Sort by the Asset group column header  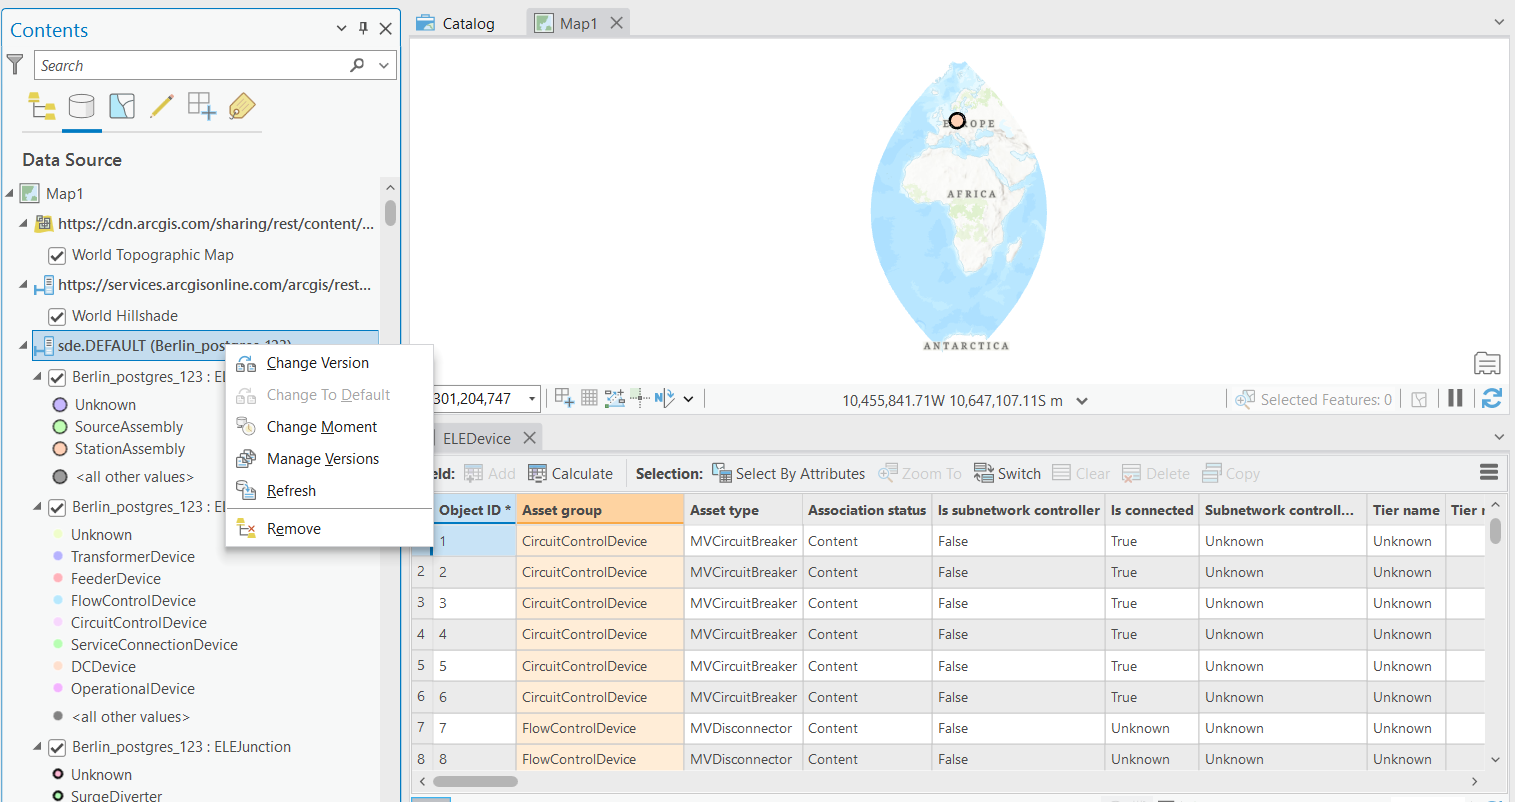point(600,510)
